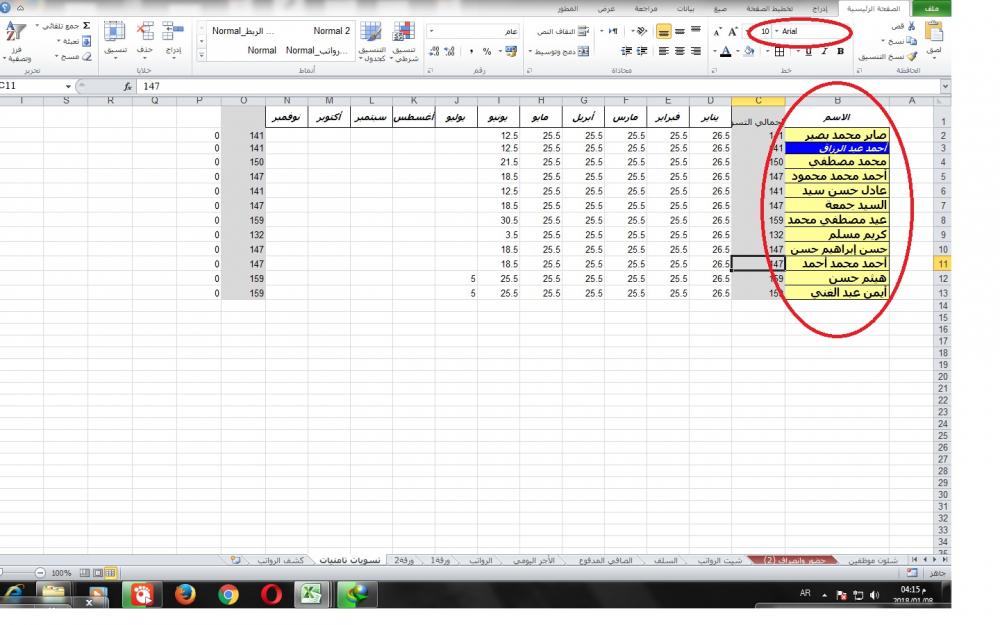Cut selection with the scissors icon
Viewport: 1000px width, 625px height.
point(911,26)
